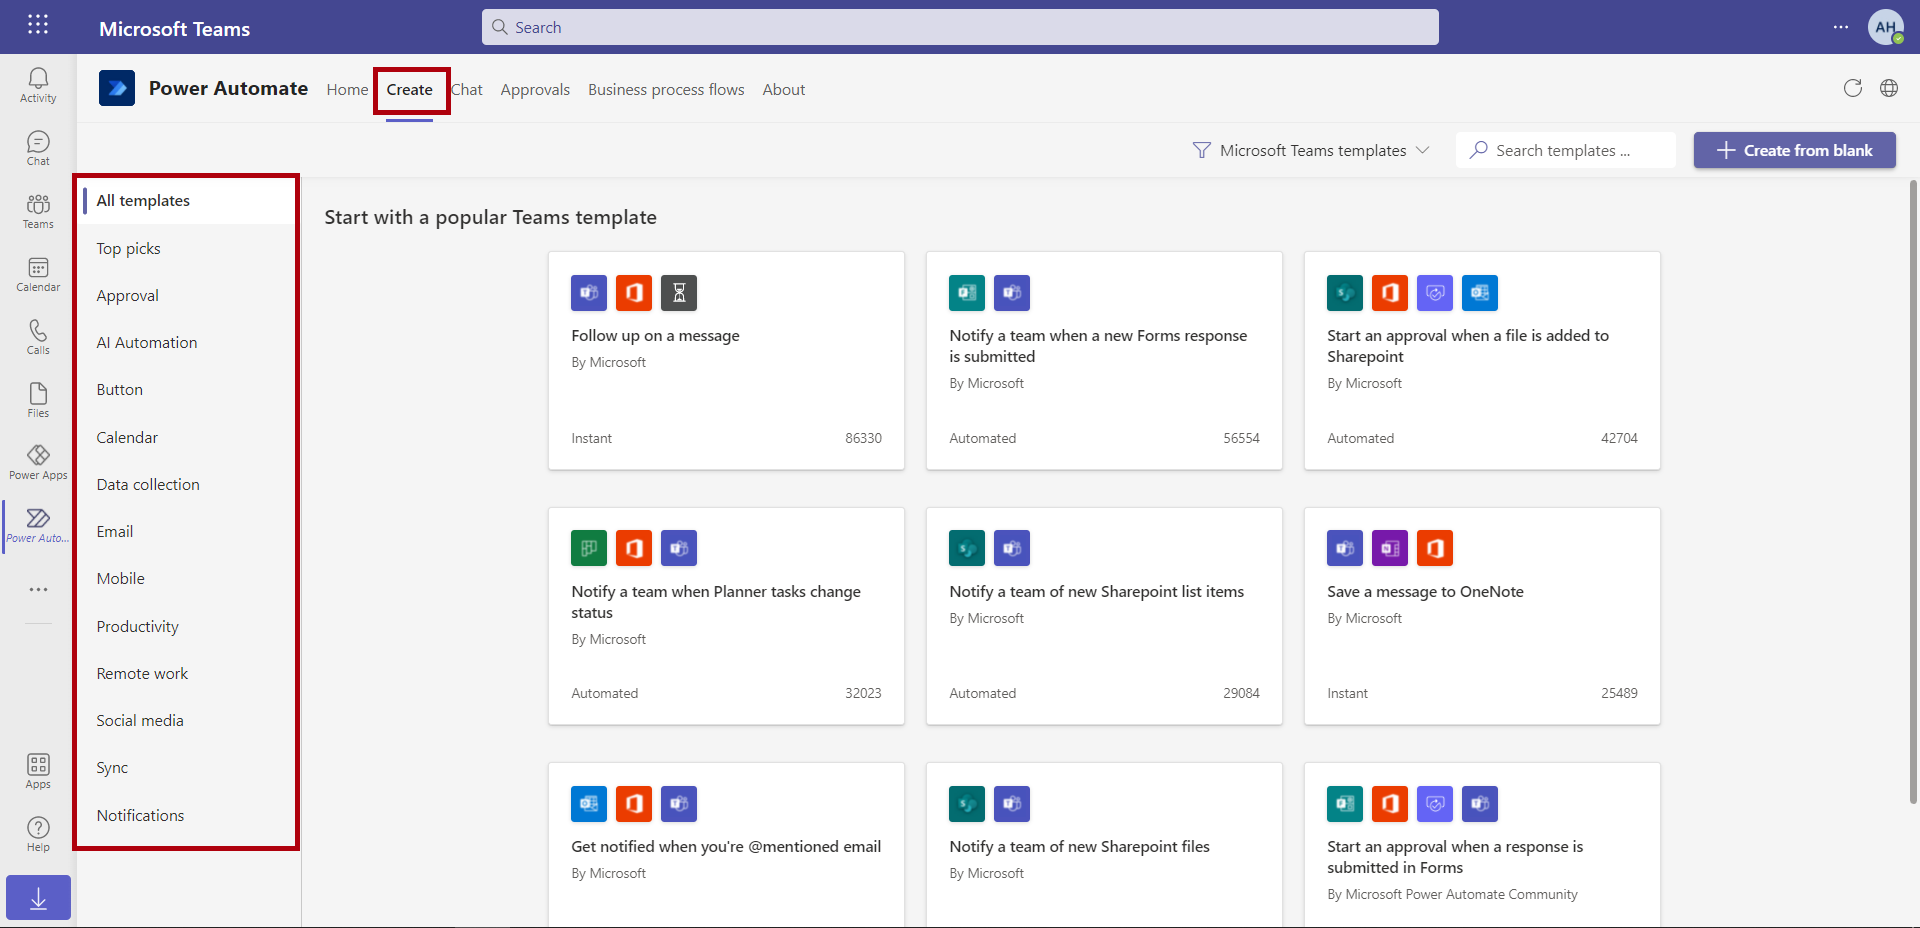This screenshot has width=1920, height=928.
Task: Click Outlook icon on @mentioned email card
Action: click(x=589, y=804)
